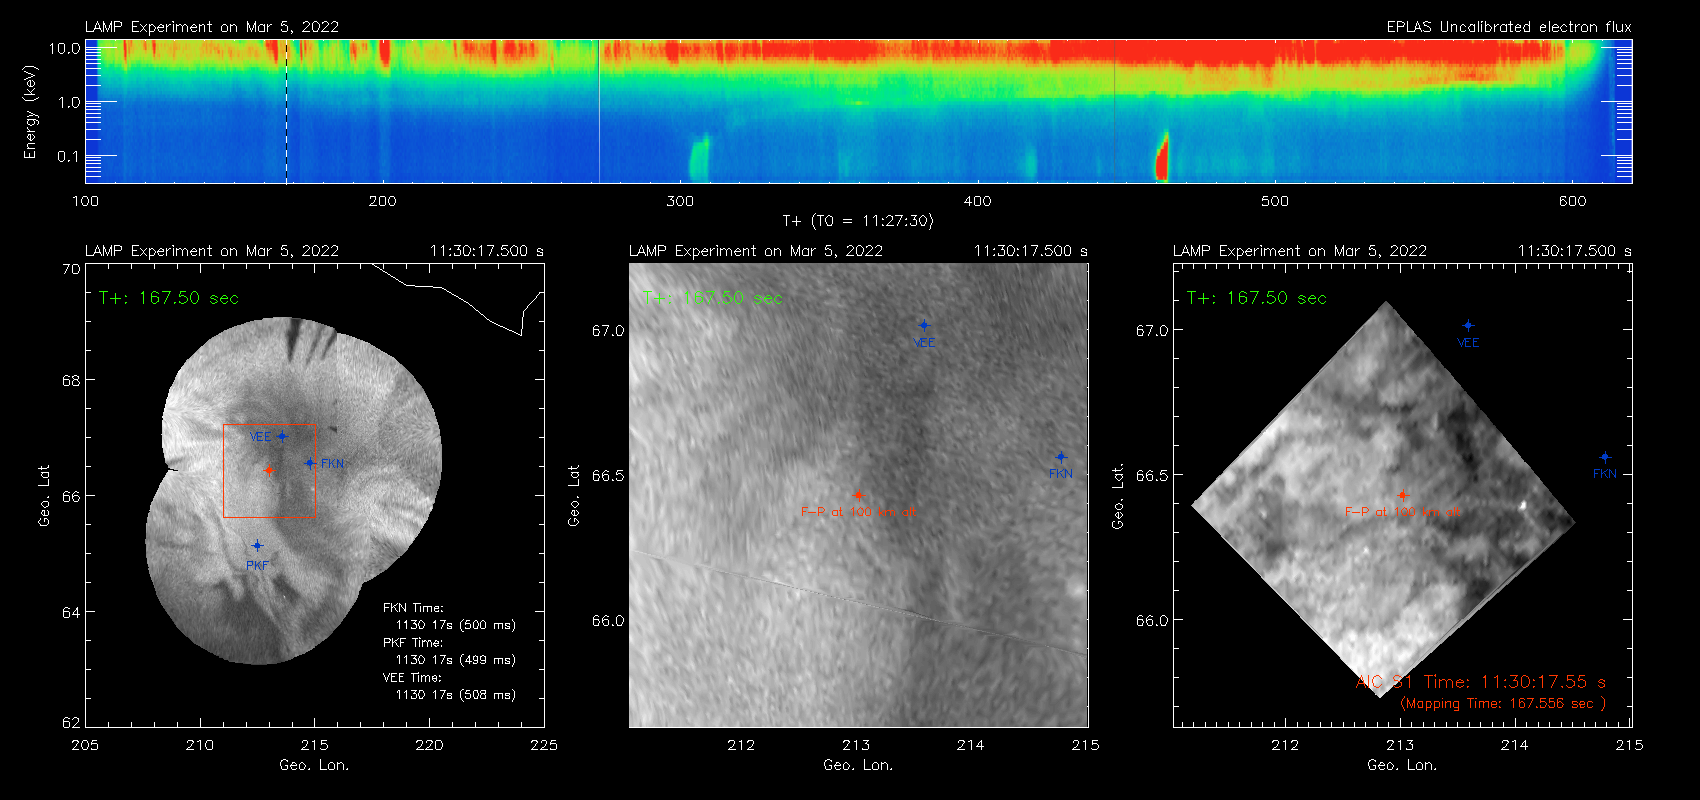The width and height of the screenshot is (1700, 800).
Task: Click the FKN star marker in middle panel
Action: click(1061, 457)
